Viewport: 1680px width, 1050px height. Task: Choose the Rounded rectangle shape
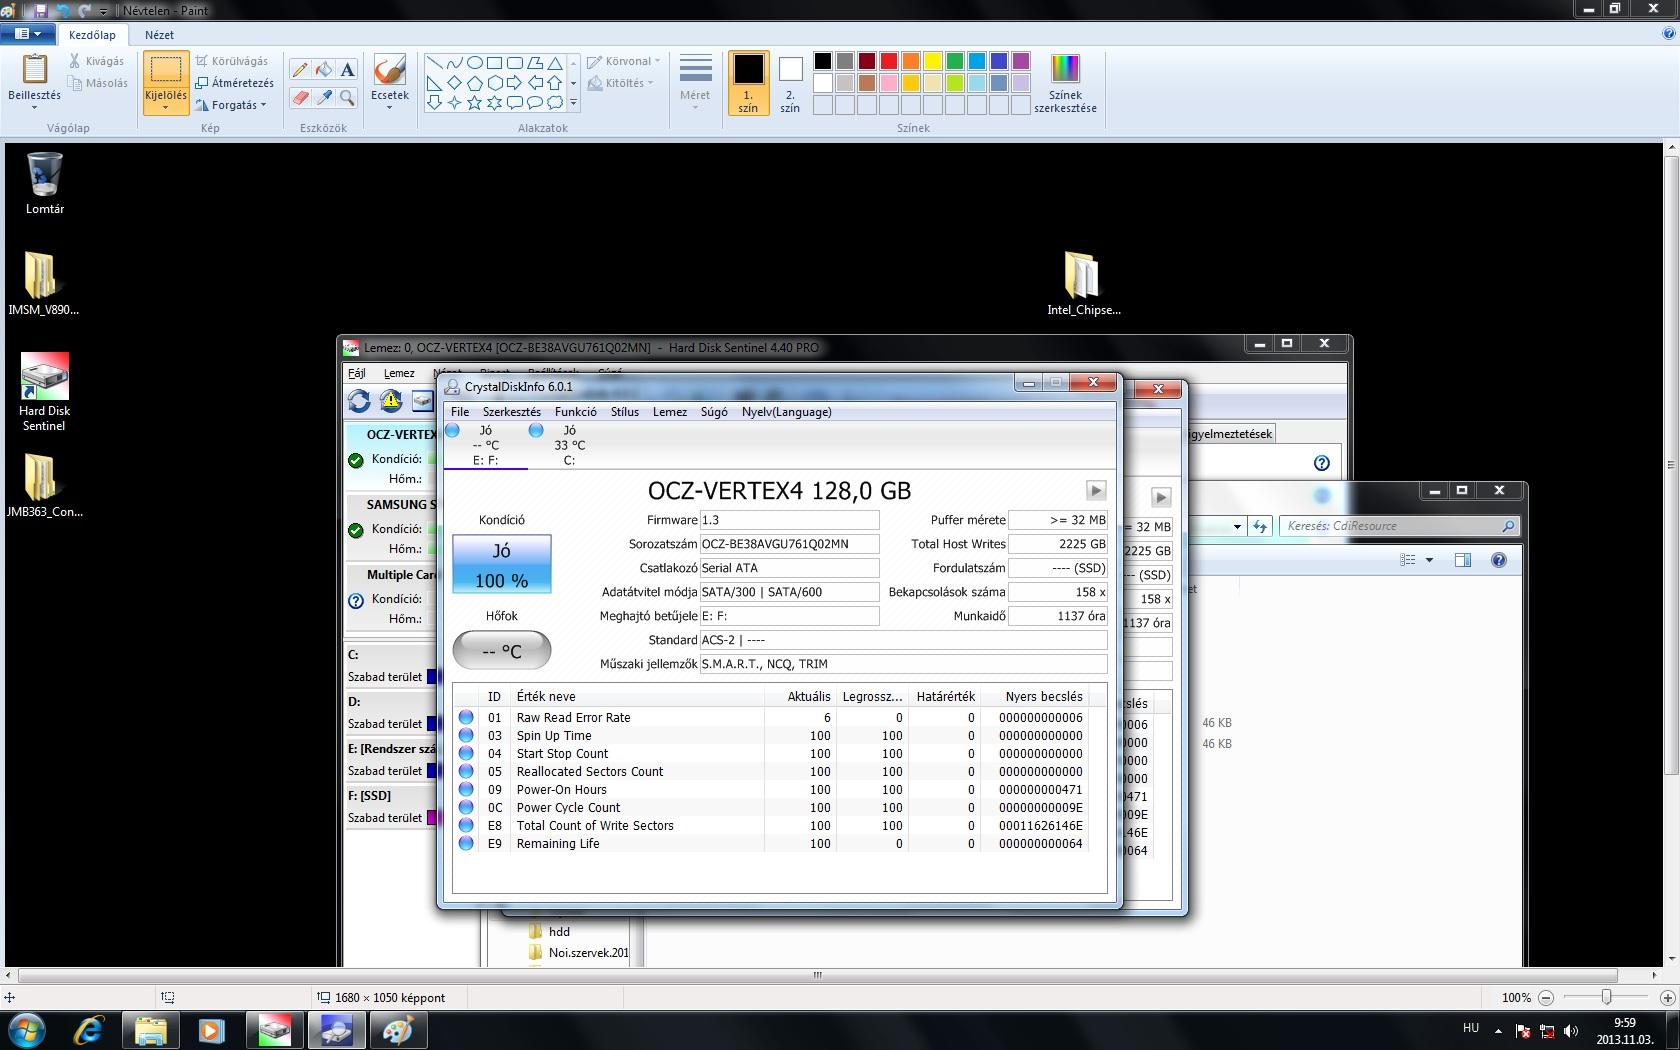(515, 62)
